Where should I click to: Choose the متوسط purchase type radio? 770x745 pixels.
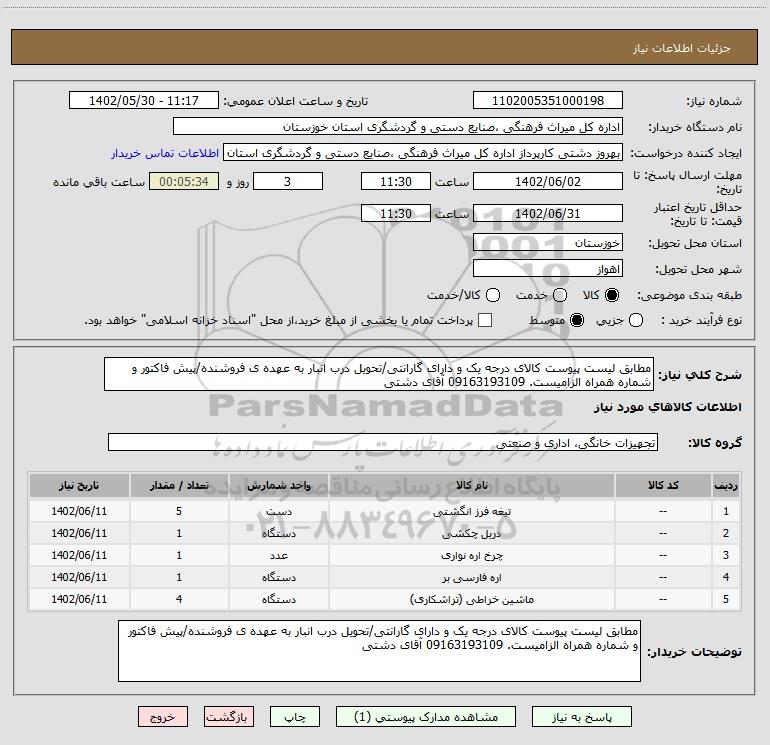click(577, 321)
